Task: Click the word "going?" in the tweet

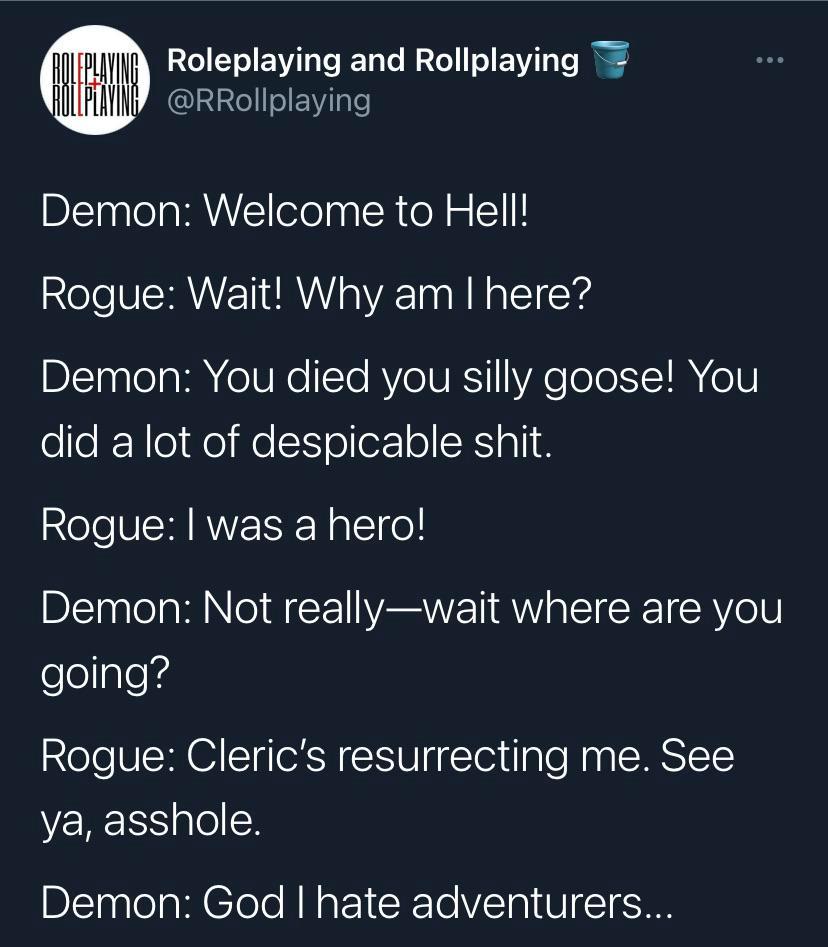Action: coord(104,673)
